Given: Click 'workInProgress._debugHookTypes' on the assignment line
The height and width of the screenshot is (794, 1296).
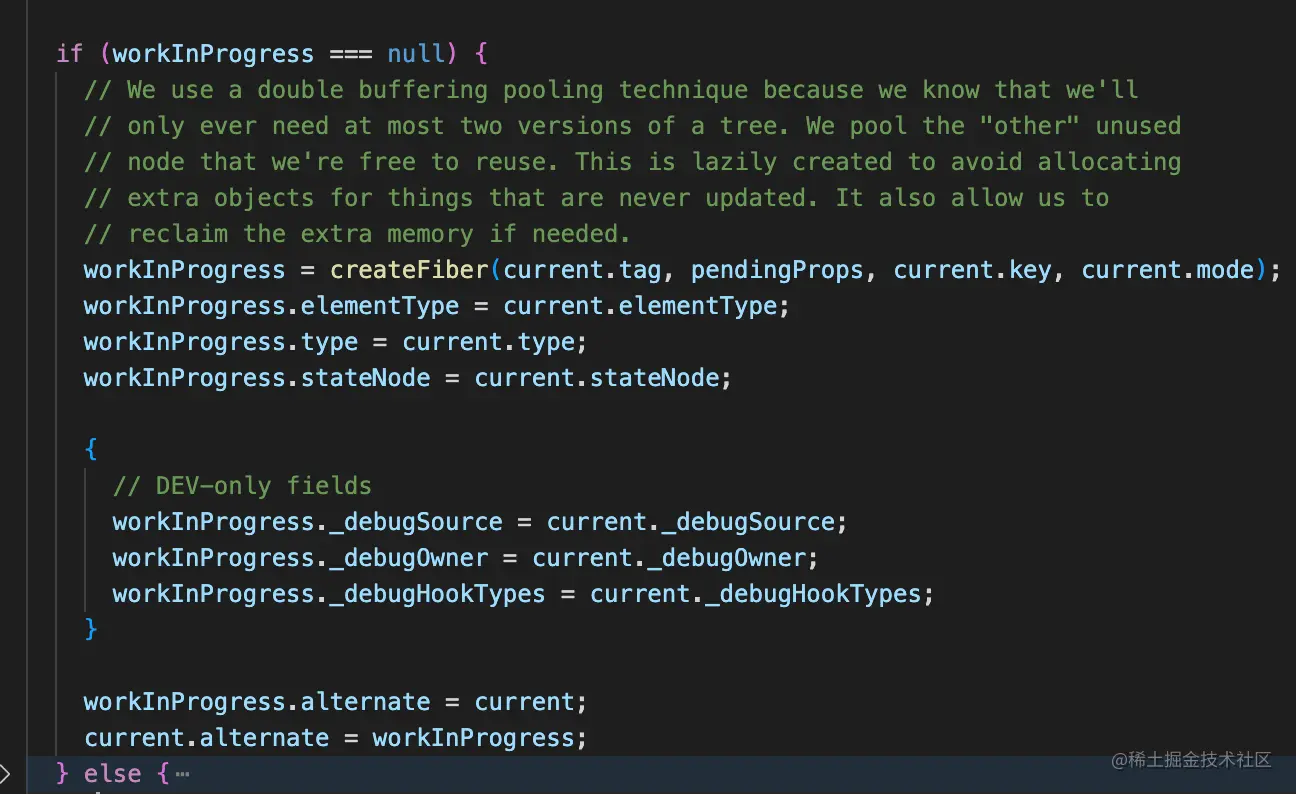Looking at the screenshot, I should pyautogui.click(x=329, y=594).
